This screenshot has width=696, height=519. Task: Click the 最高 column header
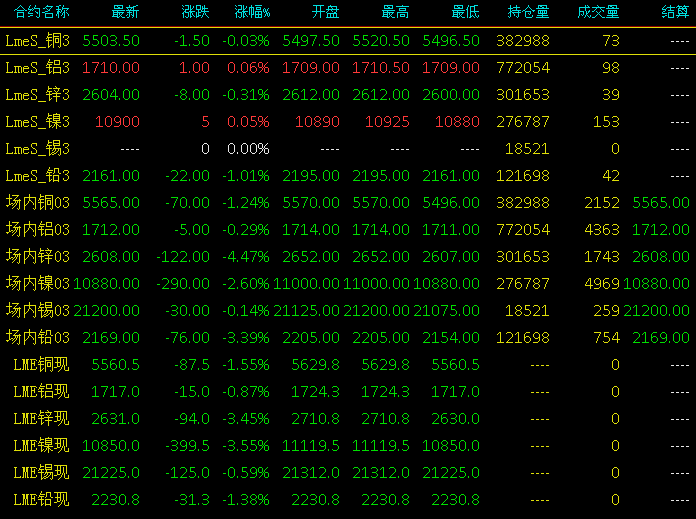click(x=395, y=12)
